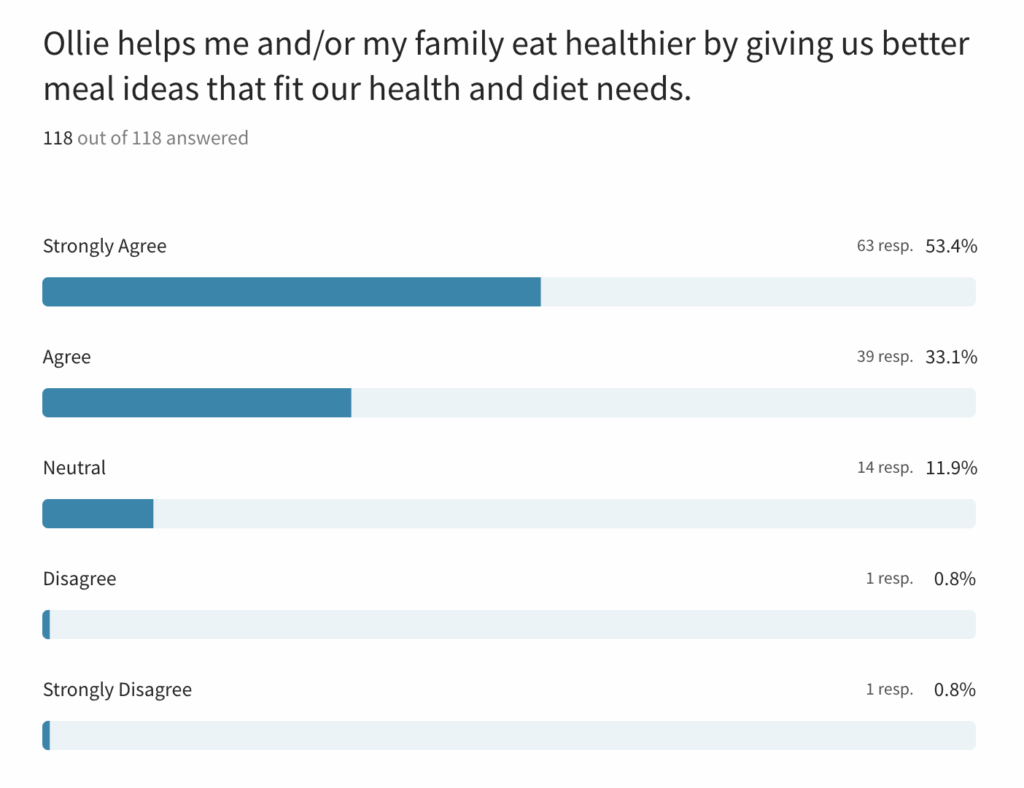Click the Agree filled bar segment
Image resolution: width=1024 pixels, height=788 pixels.
(x=197, y=403)
